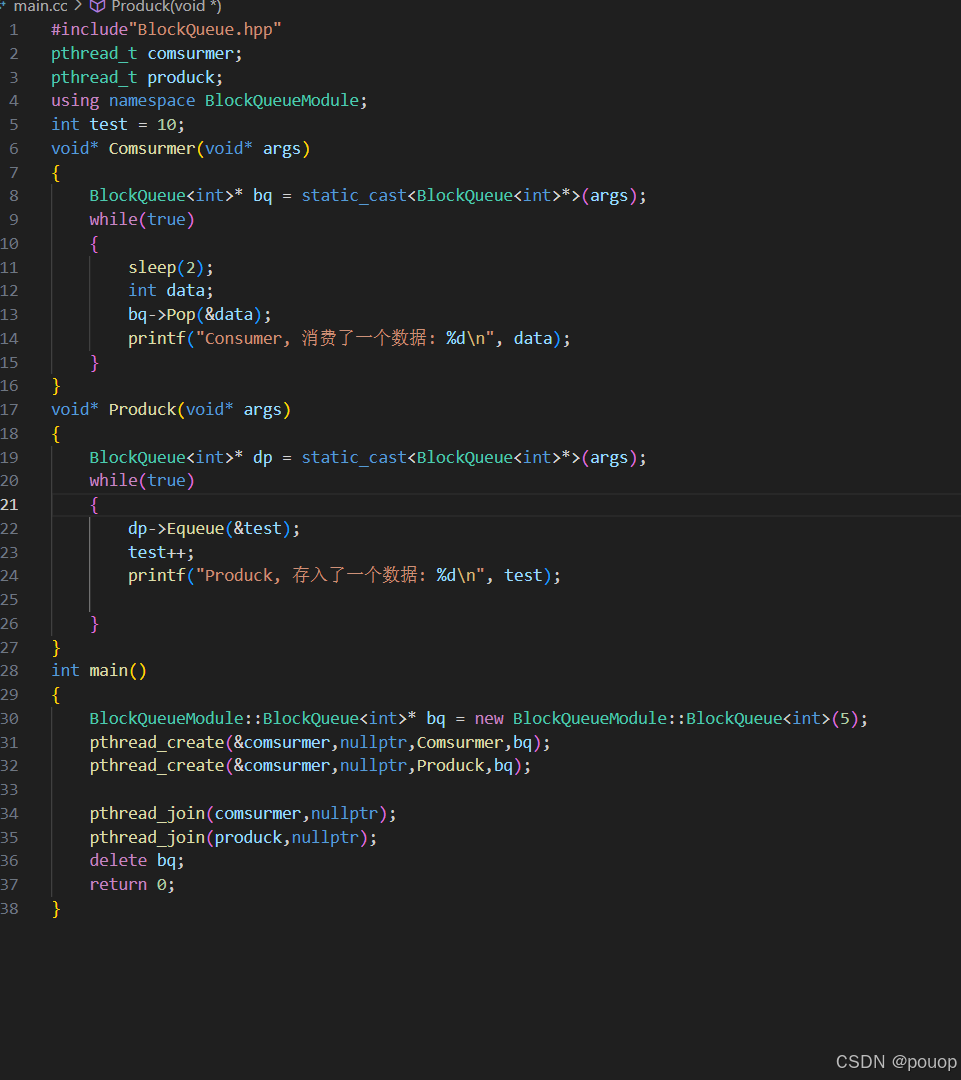This screenshot has height=1080, width=961.
Task: Click line number 21 in the gutter
Action: click(x=10, y=505)
